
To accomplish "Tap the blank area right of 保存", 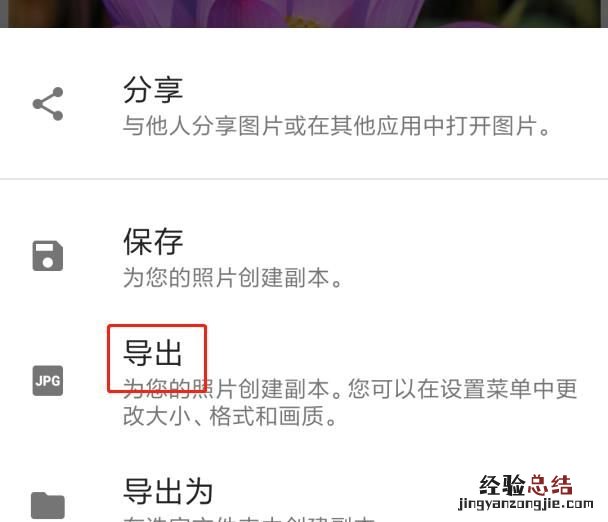I will pos(388,242).
